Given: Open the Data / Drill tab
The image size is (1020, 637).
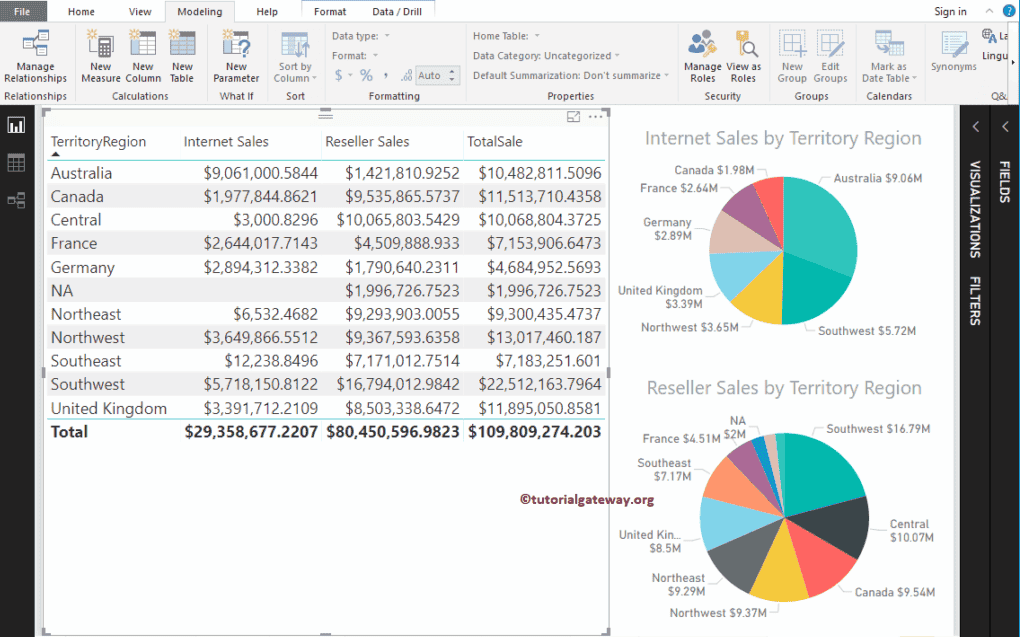Looking at the screenshot, I should 397,10.
